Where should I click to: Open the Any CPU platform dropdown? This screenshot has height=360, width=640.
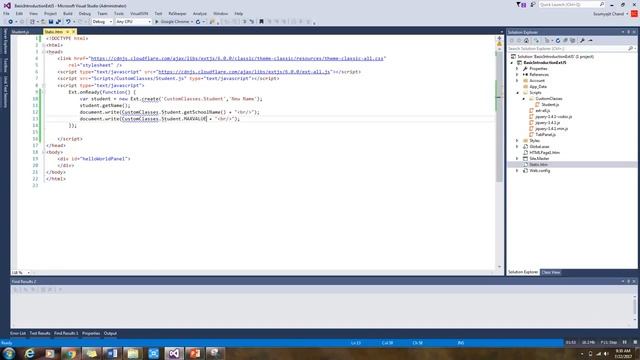133,22
